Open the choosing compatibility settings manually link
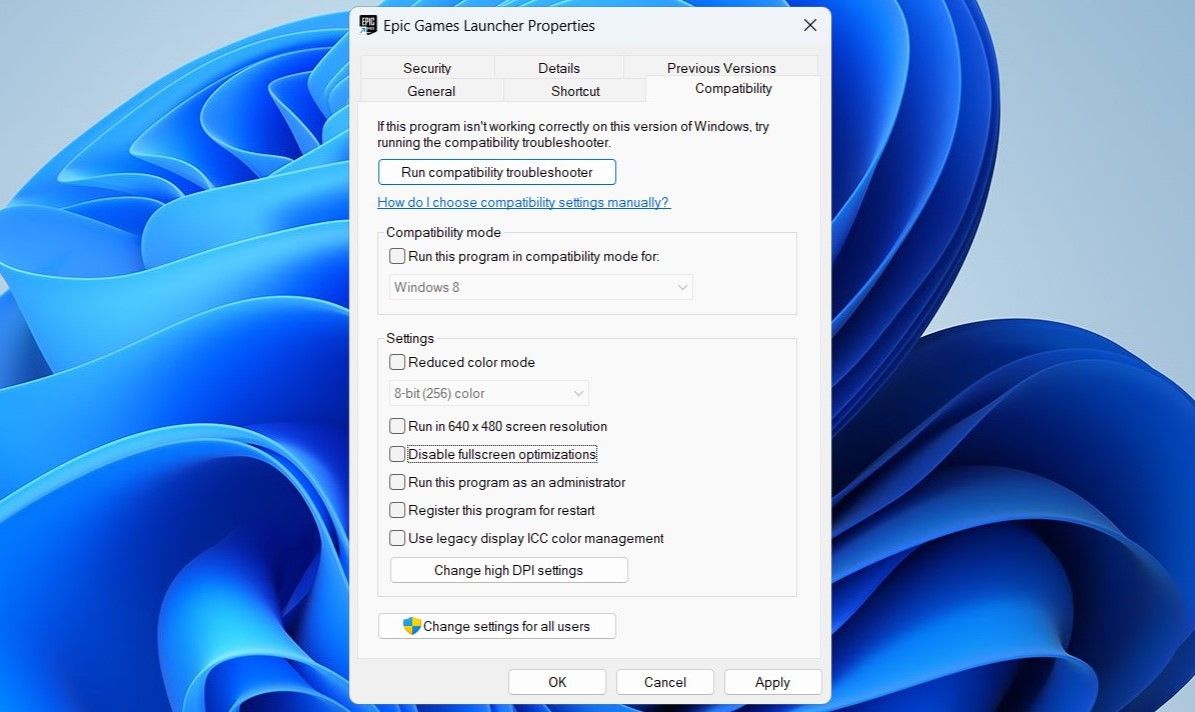Screen dimensions: 1195x712 [523, 202]
